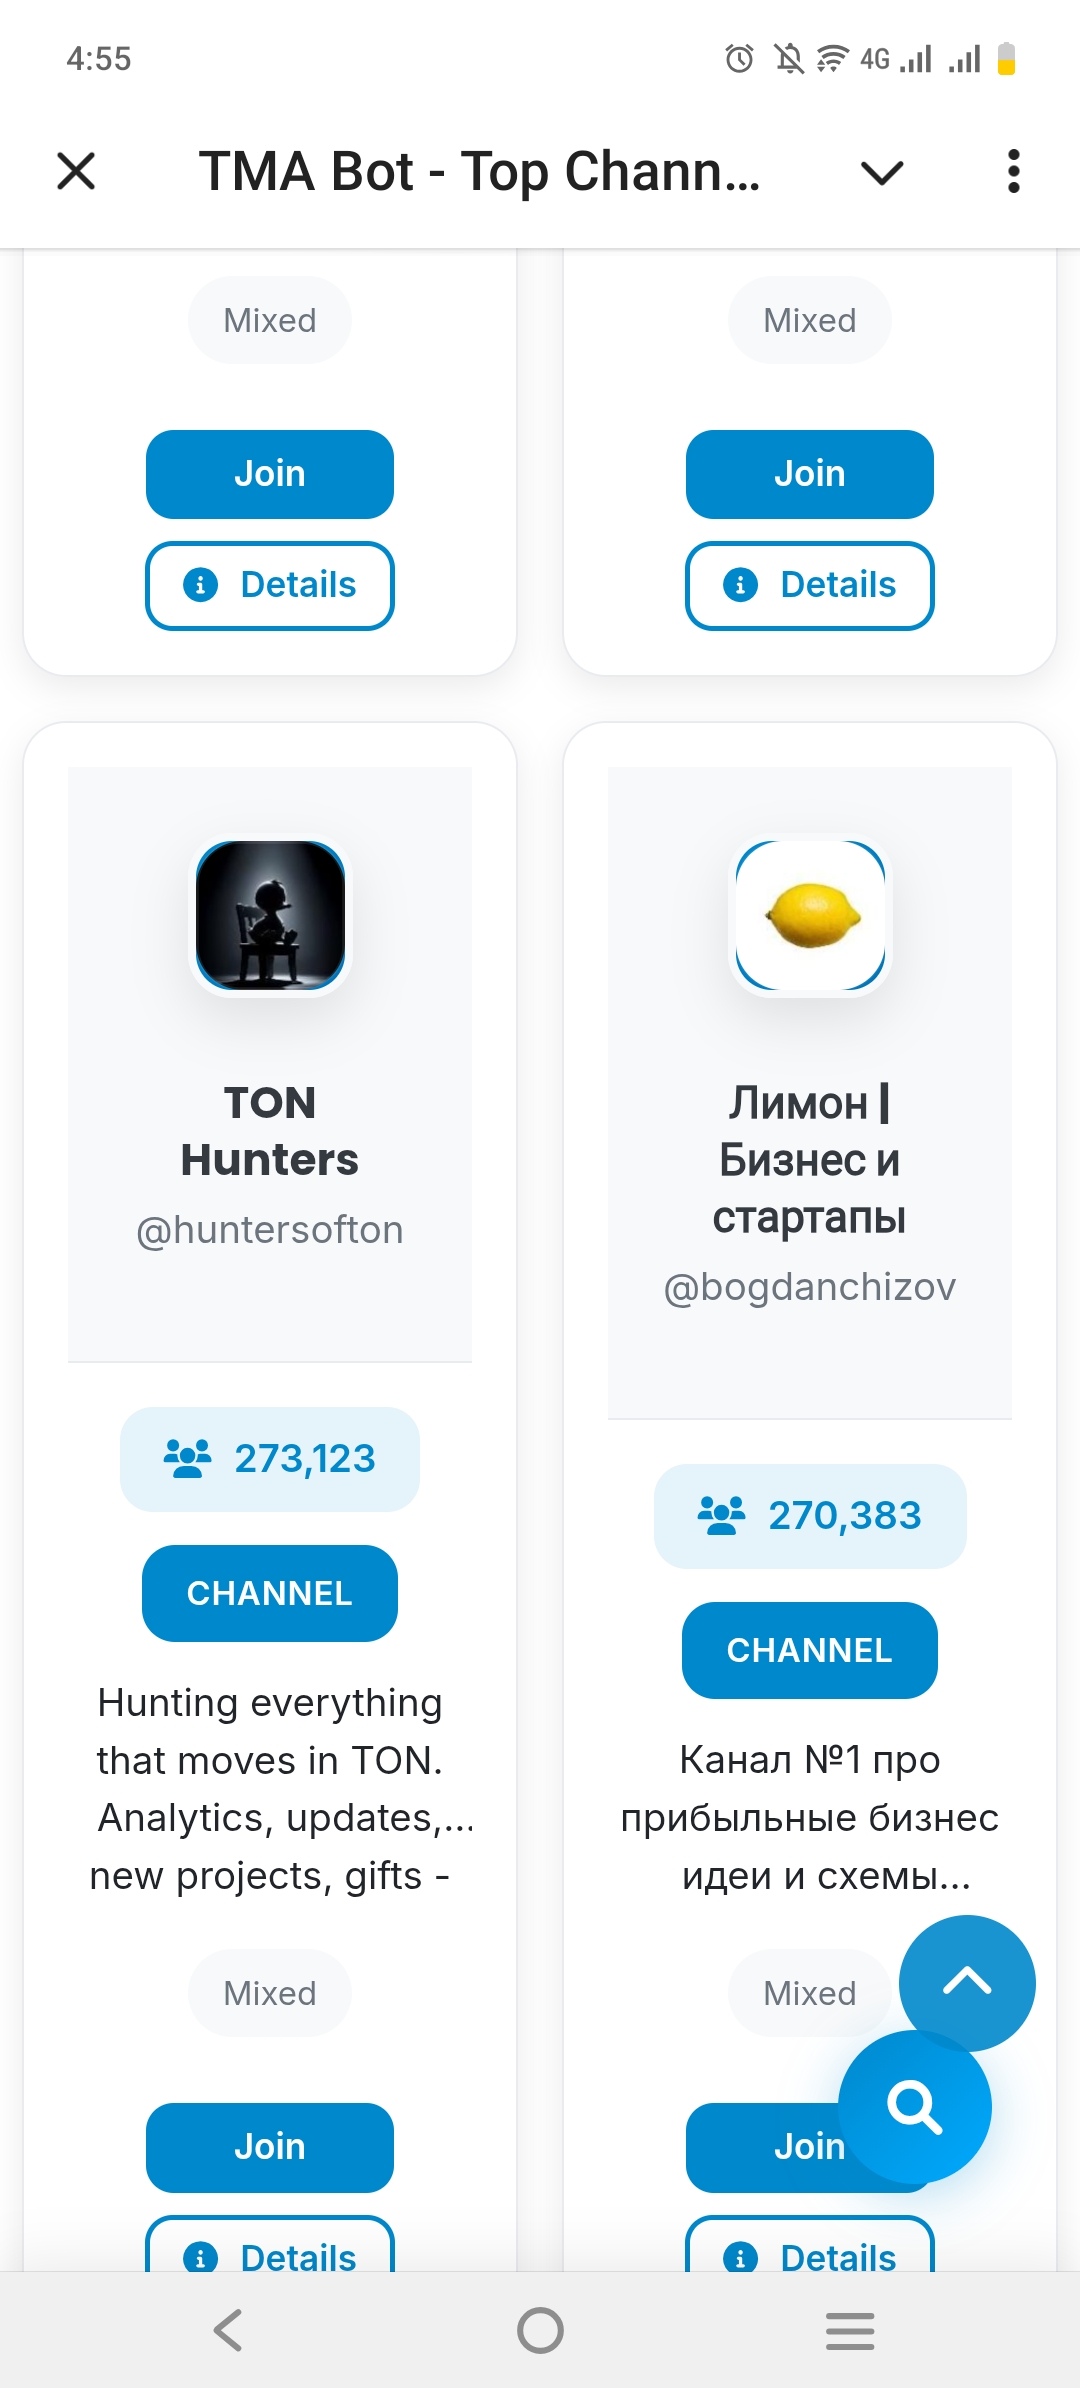Tap the members icon beside 273,123
Screen dimensions: 1080x2388
(190, 1458)
